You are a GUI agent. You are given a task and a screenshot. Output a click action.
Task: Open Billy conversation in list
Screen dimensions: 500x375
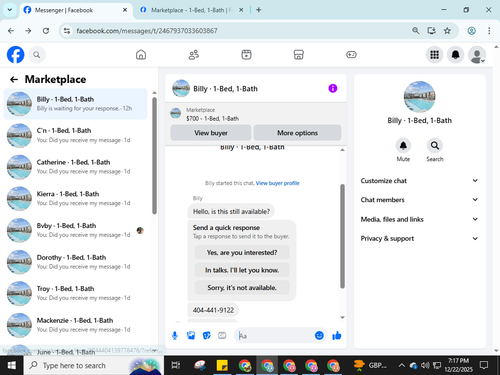75,104
